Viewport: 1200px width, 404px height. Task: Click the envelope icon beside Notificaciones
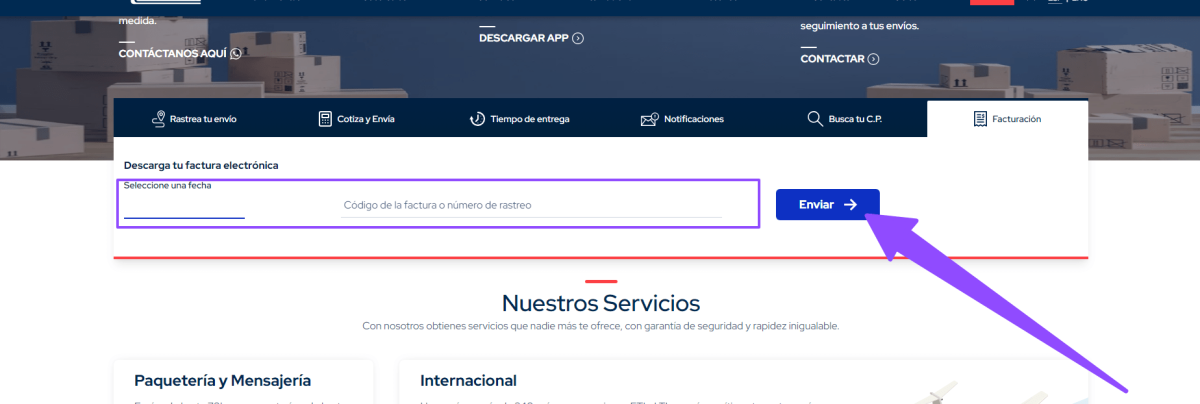pos(649,119)
